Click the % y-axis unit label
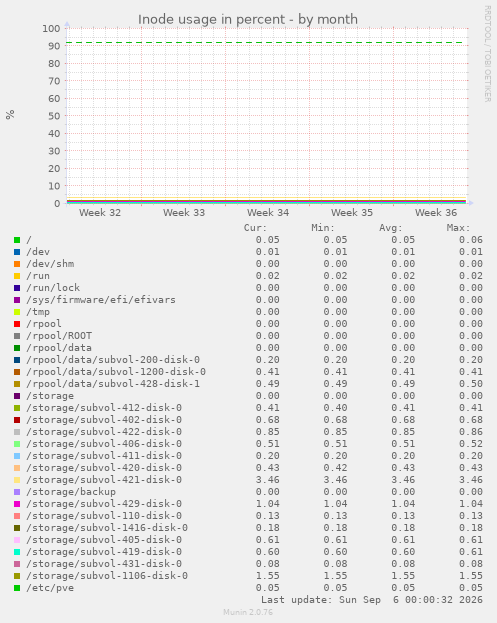 (x=10, y=115)
